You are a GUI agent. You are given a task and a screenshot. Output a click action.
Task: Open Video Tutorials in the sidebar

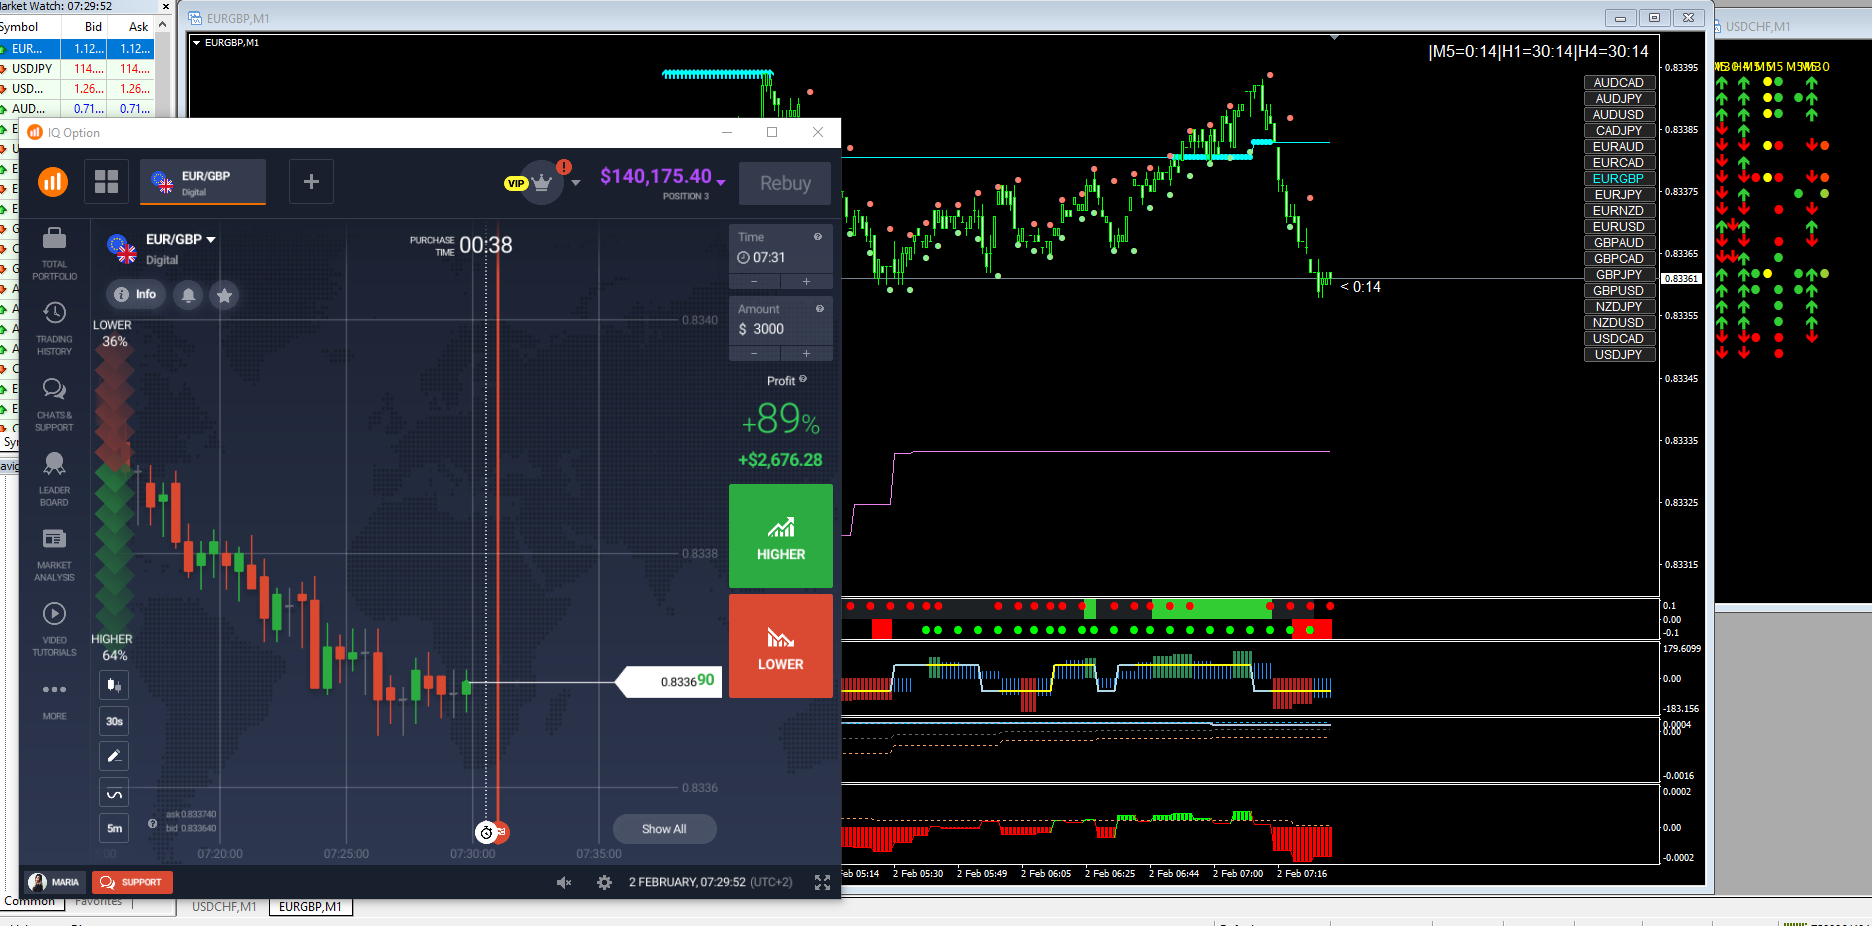[55, 629]
